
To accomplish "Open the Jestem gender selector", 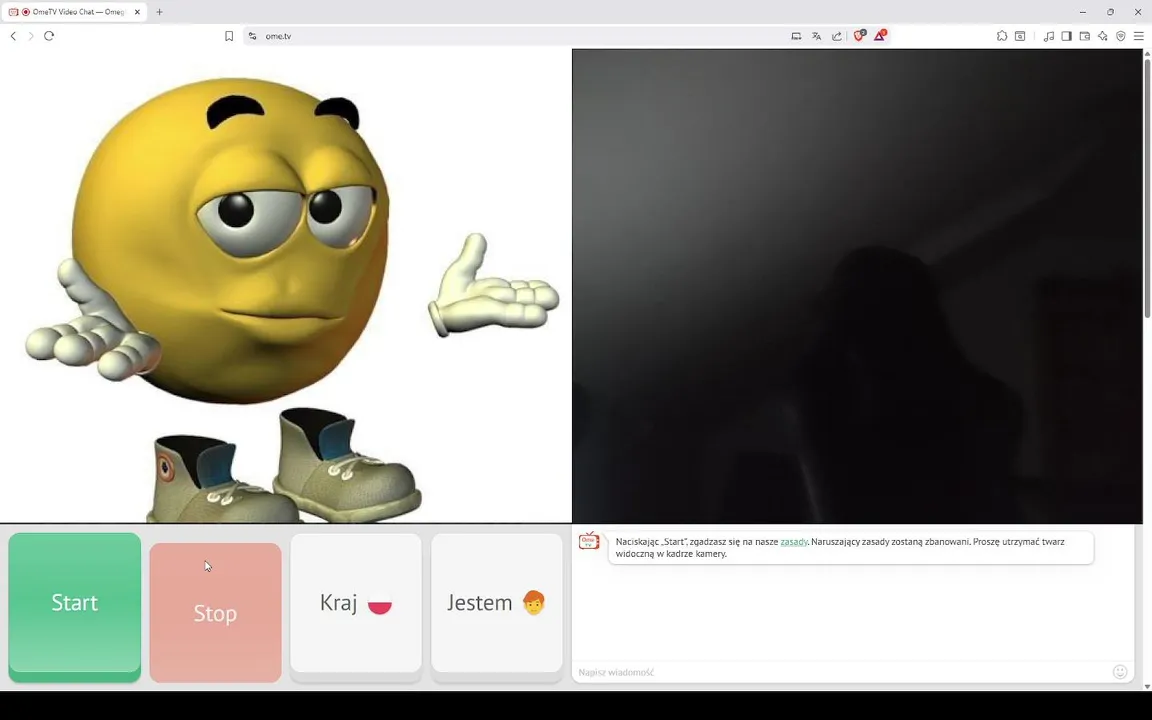I will click(497, 603).
